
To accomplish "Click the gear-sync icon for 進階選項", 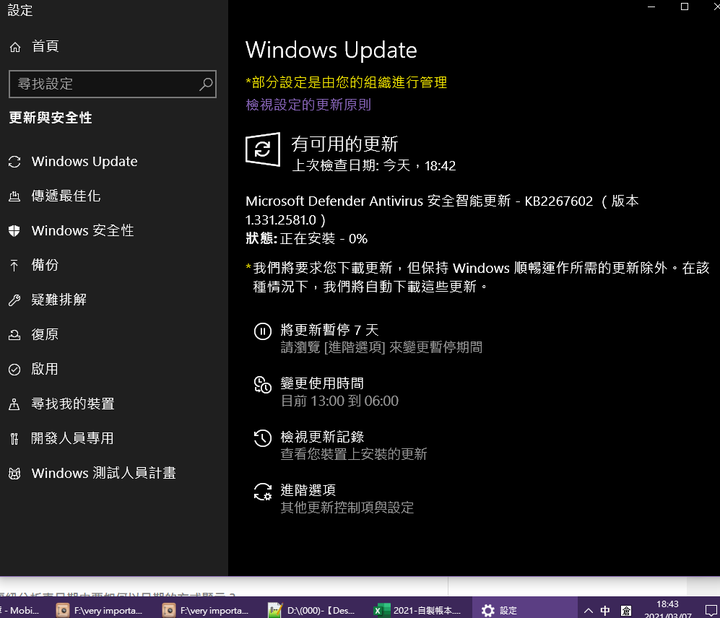I will pos(263,492).
